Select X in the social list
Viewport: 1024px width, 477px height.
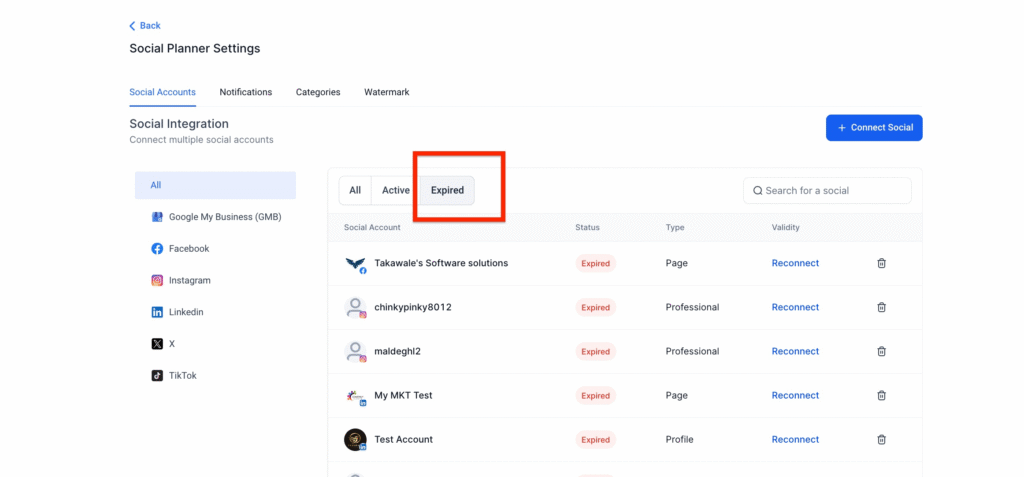click(171, 344)
